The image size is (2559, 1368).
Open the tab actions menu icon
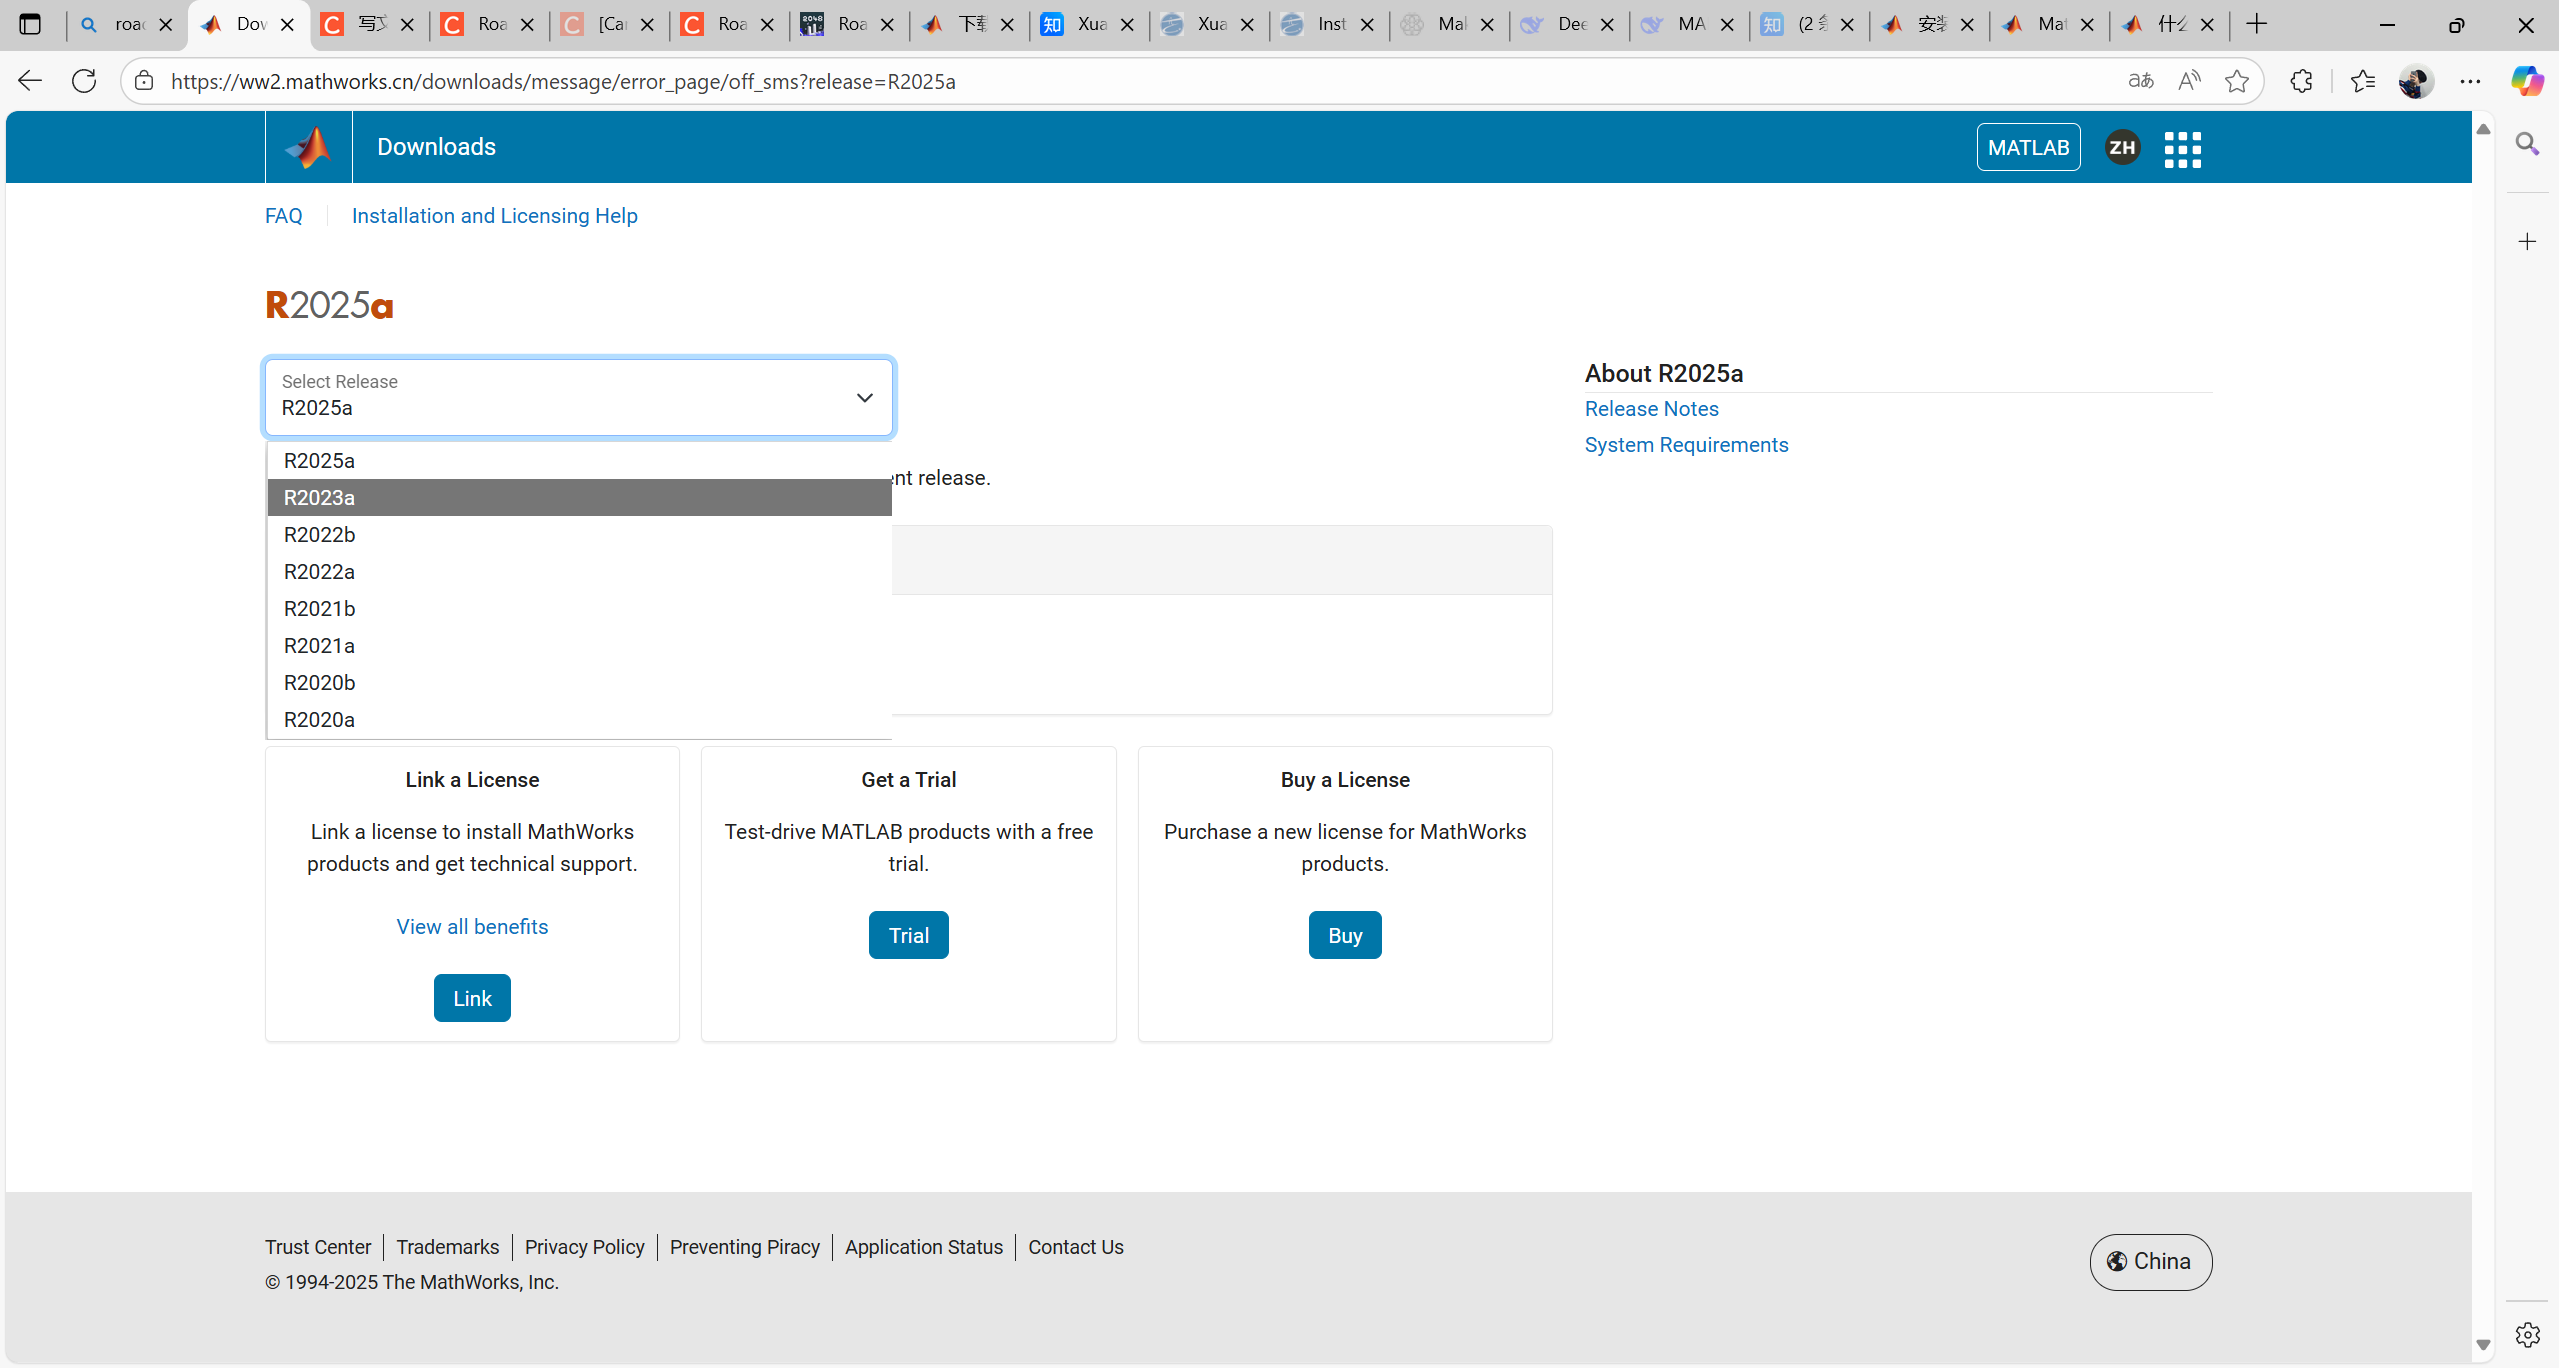[x=30, y=24]
